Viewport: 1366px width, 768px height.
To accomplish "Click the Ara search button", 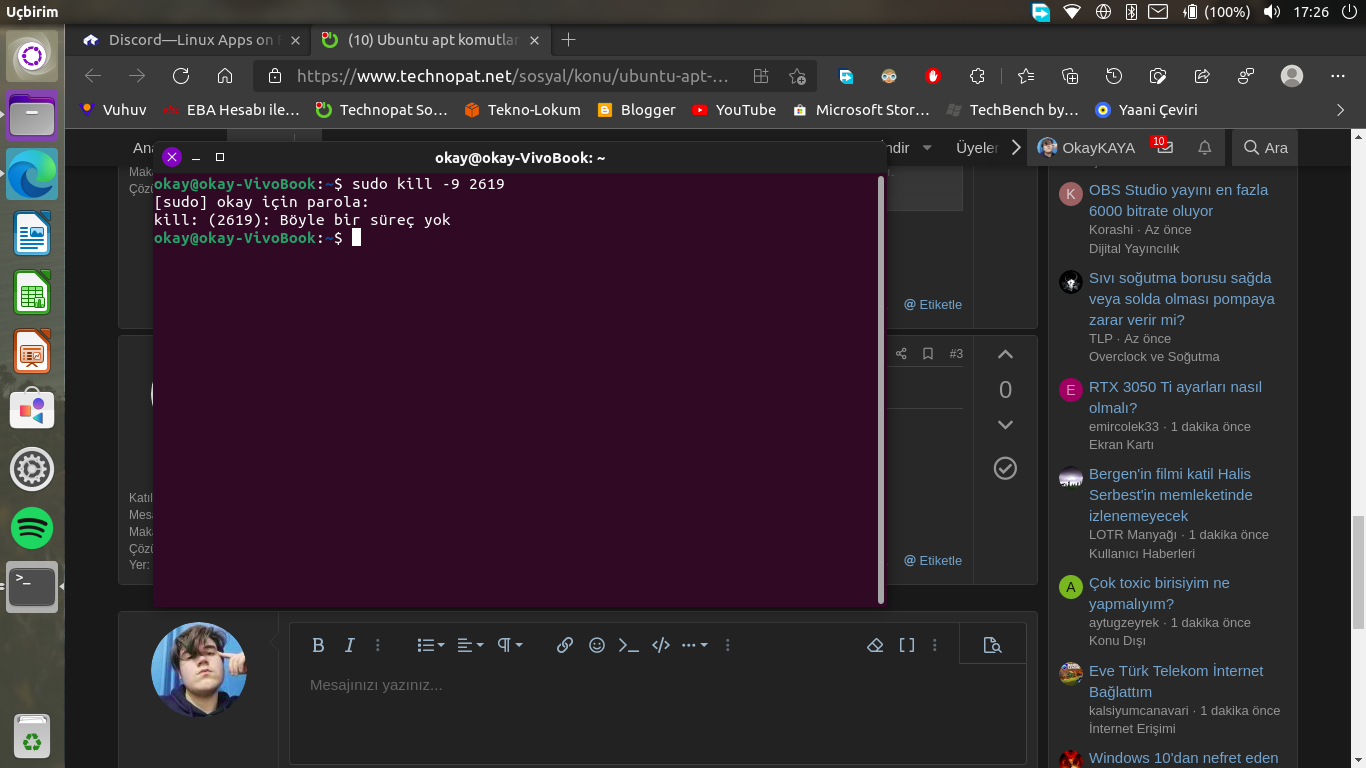I will pyautogui.click(x=1265, y=147).
